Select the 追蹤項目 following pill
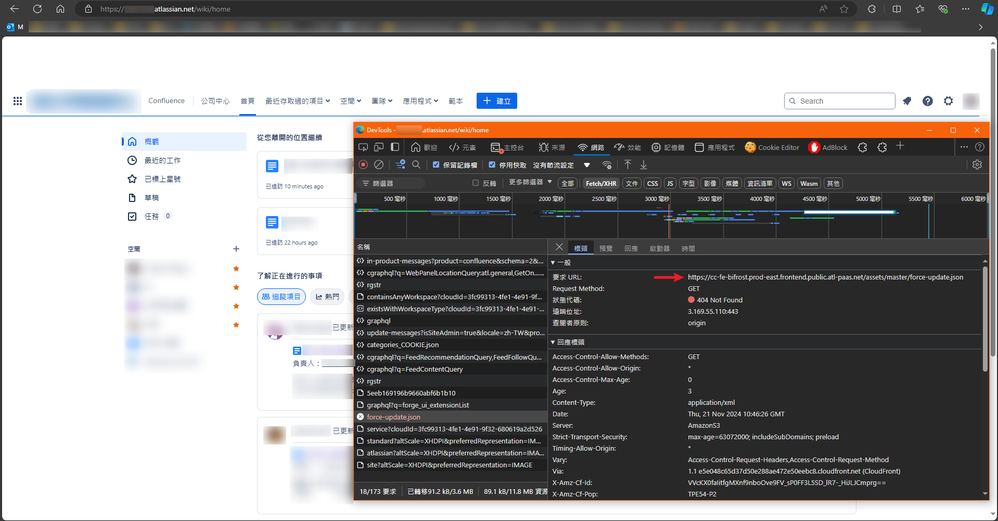Viewport: 998px width, 521px height. coord(281,296)
